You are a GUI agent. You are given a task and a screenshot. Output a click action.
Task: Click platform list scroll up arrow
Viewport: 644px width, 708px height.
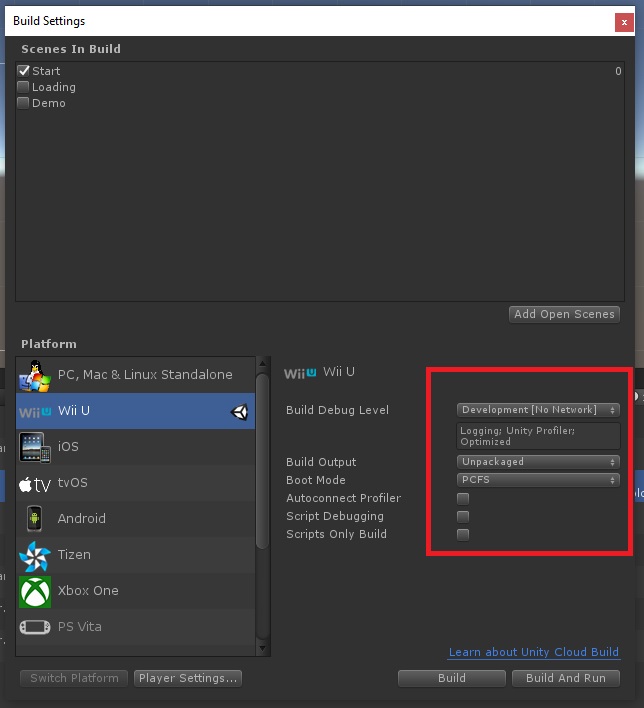(262, 363)
